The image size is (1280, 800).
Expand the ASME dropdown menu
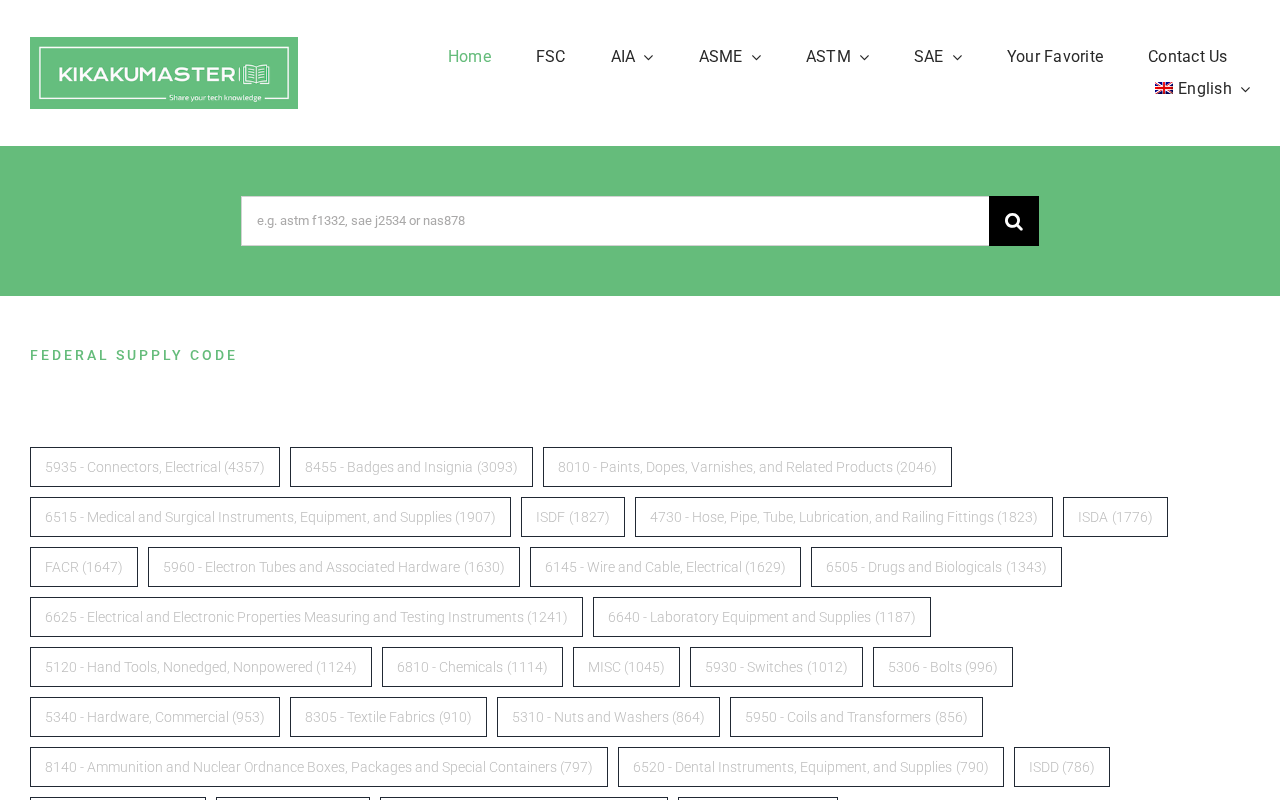coord(730,57)
